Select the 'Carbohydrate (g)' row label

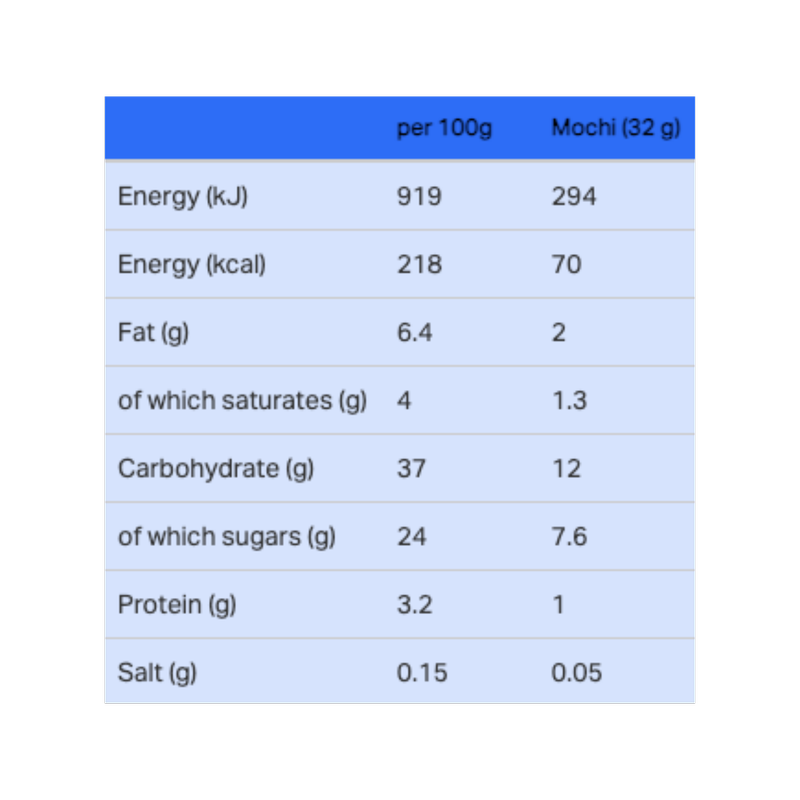[216, 468]
